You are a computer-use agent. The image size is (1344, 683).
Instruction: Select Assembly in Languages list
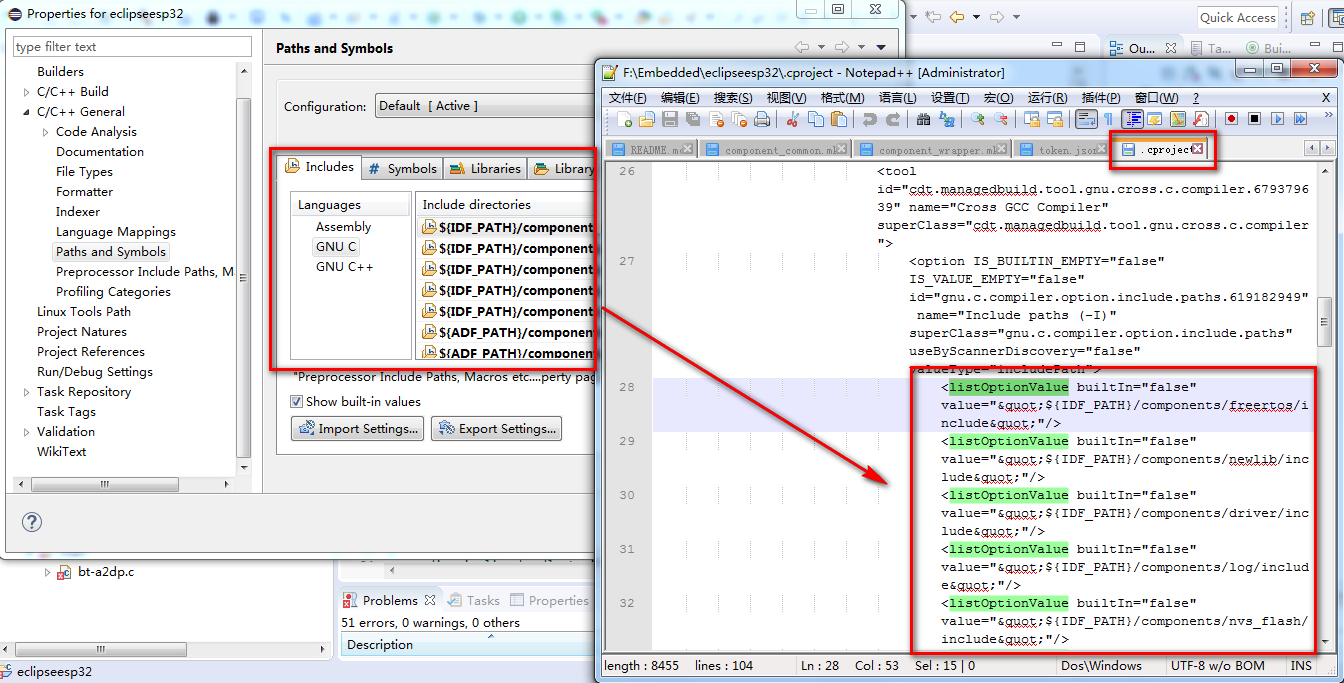[343, 227]
